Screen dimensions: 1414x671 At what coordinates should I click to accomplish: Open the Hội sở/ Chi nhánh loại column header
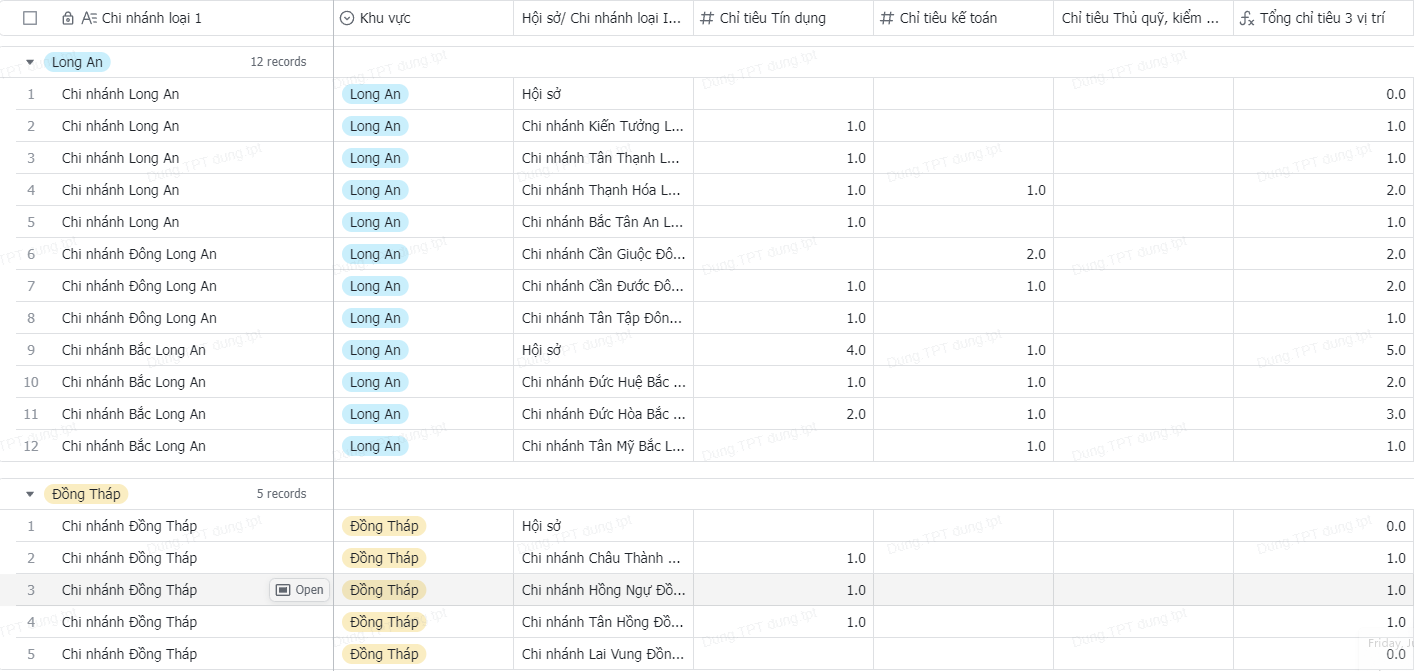click(x=602, y=18)
